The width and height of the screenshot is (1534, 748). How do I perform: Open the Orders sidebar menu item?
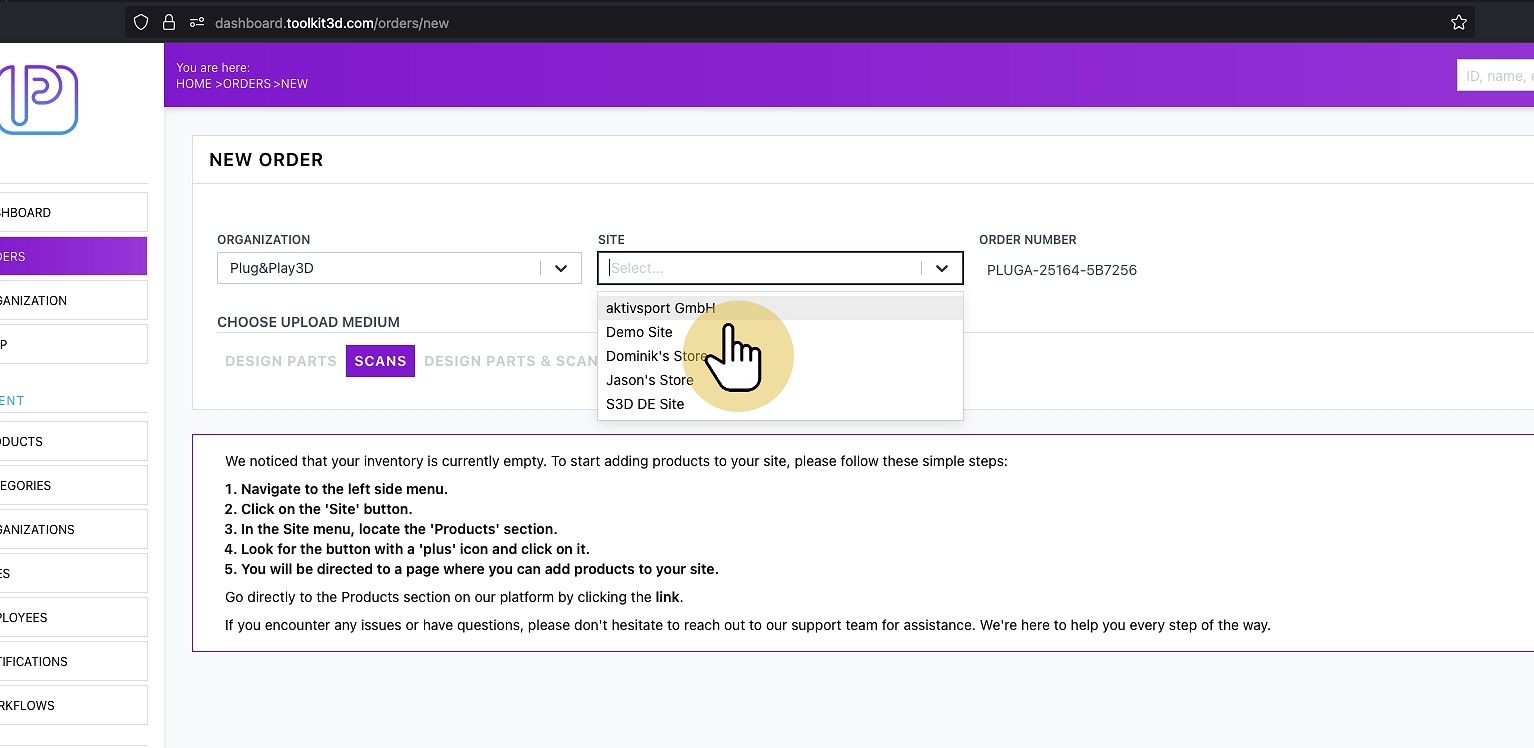pyautogui.click(x=73, y=256)
